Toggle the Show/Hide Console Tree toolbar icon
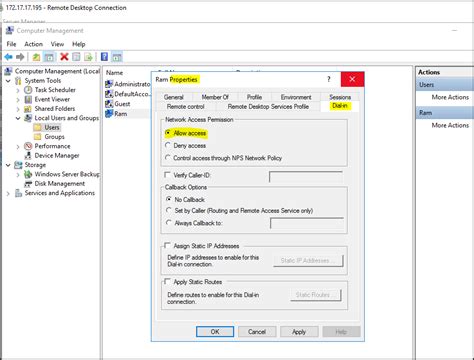Image resolution: width=474 pixels, height=360 pixels. [49, 57]
